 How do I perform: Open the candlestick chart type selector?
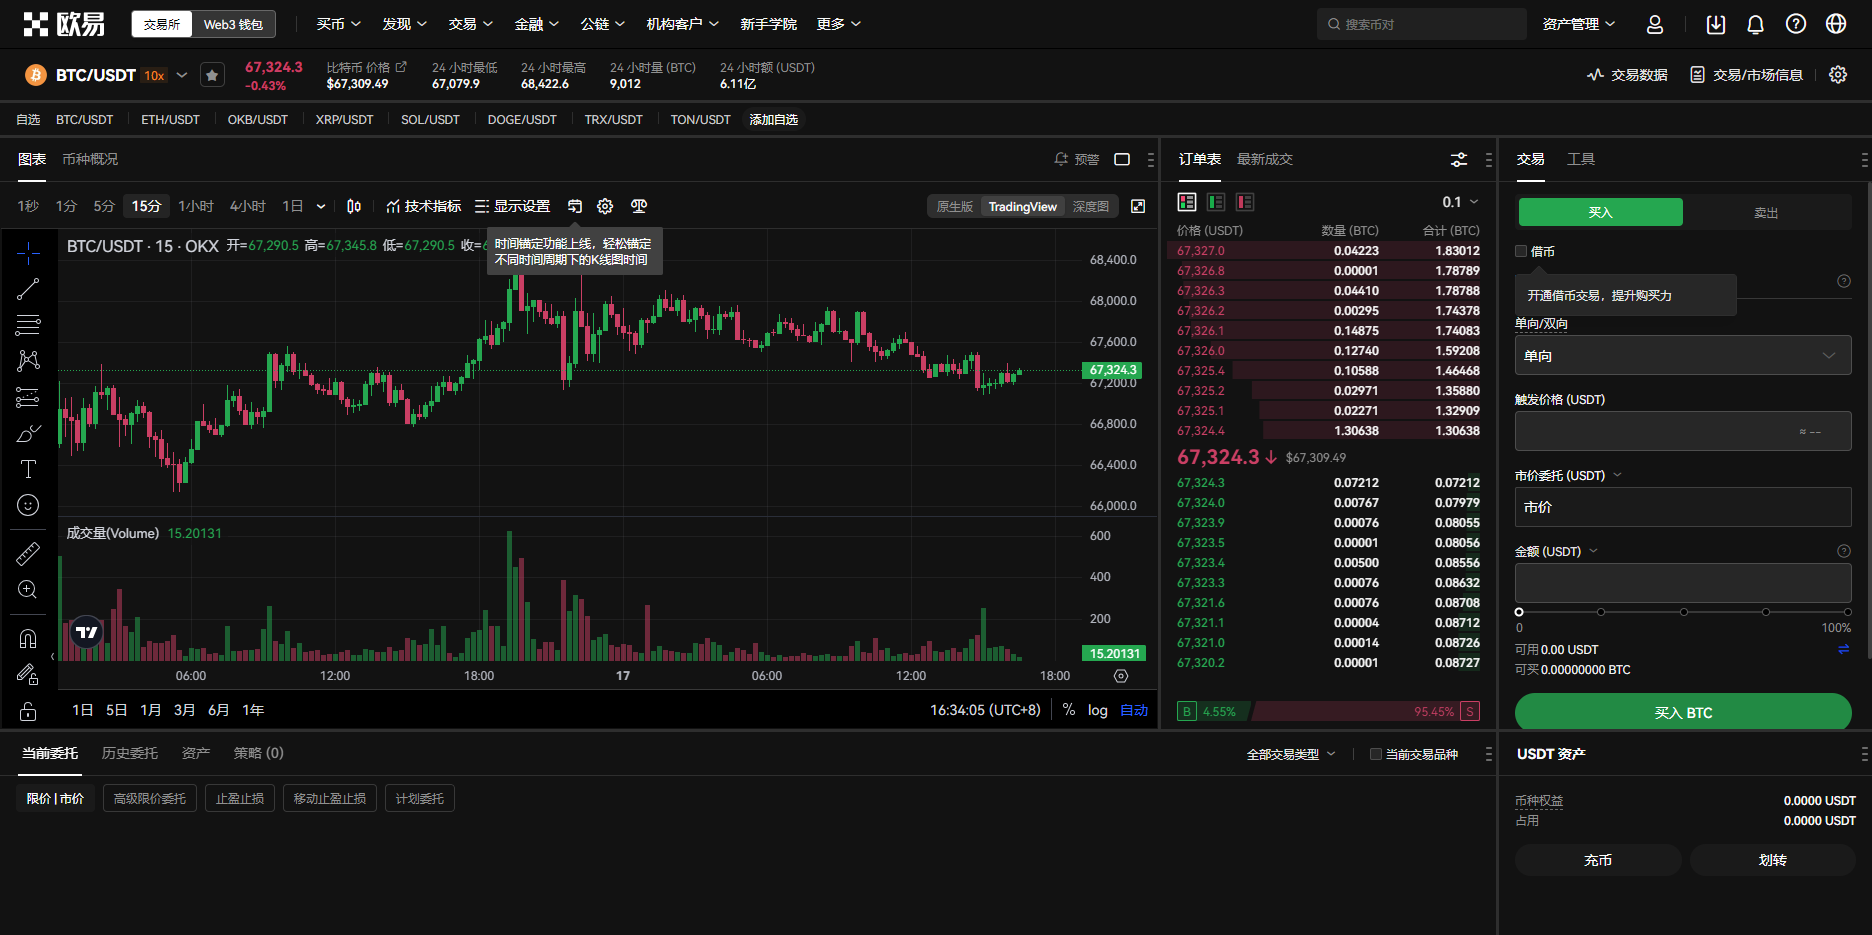click(354, 206)
